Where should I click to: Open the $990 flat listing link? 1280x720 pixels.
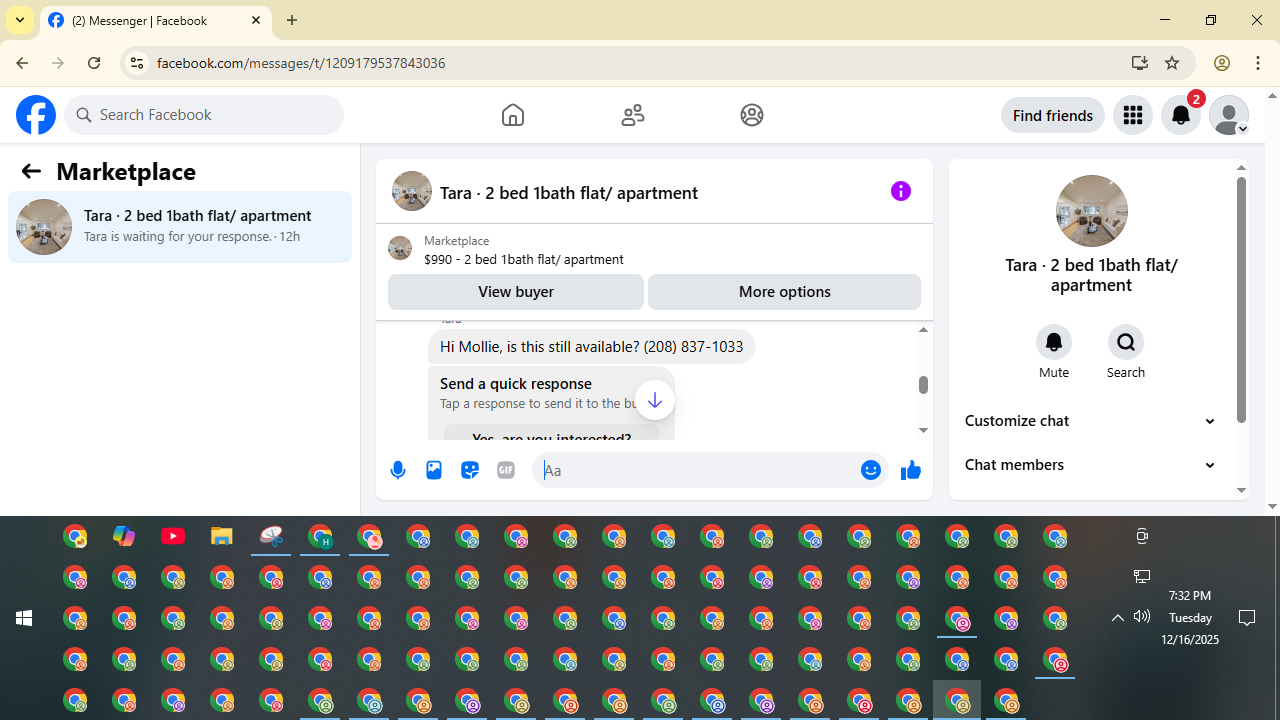(x=524, y=259)
